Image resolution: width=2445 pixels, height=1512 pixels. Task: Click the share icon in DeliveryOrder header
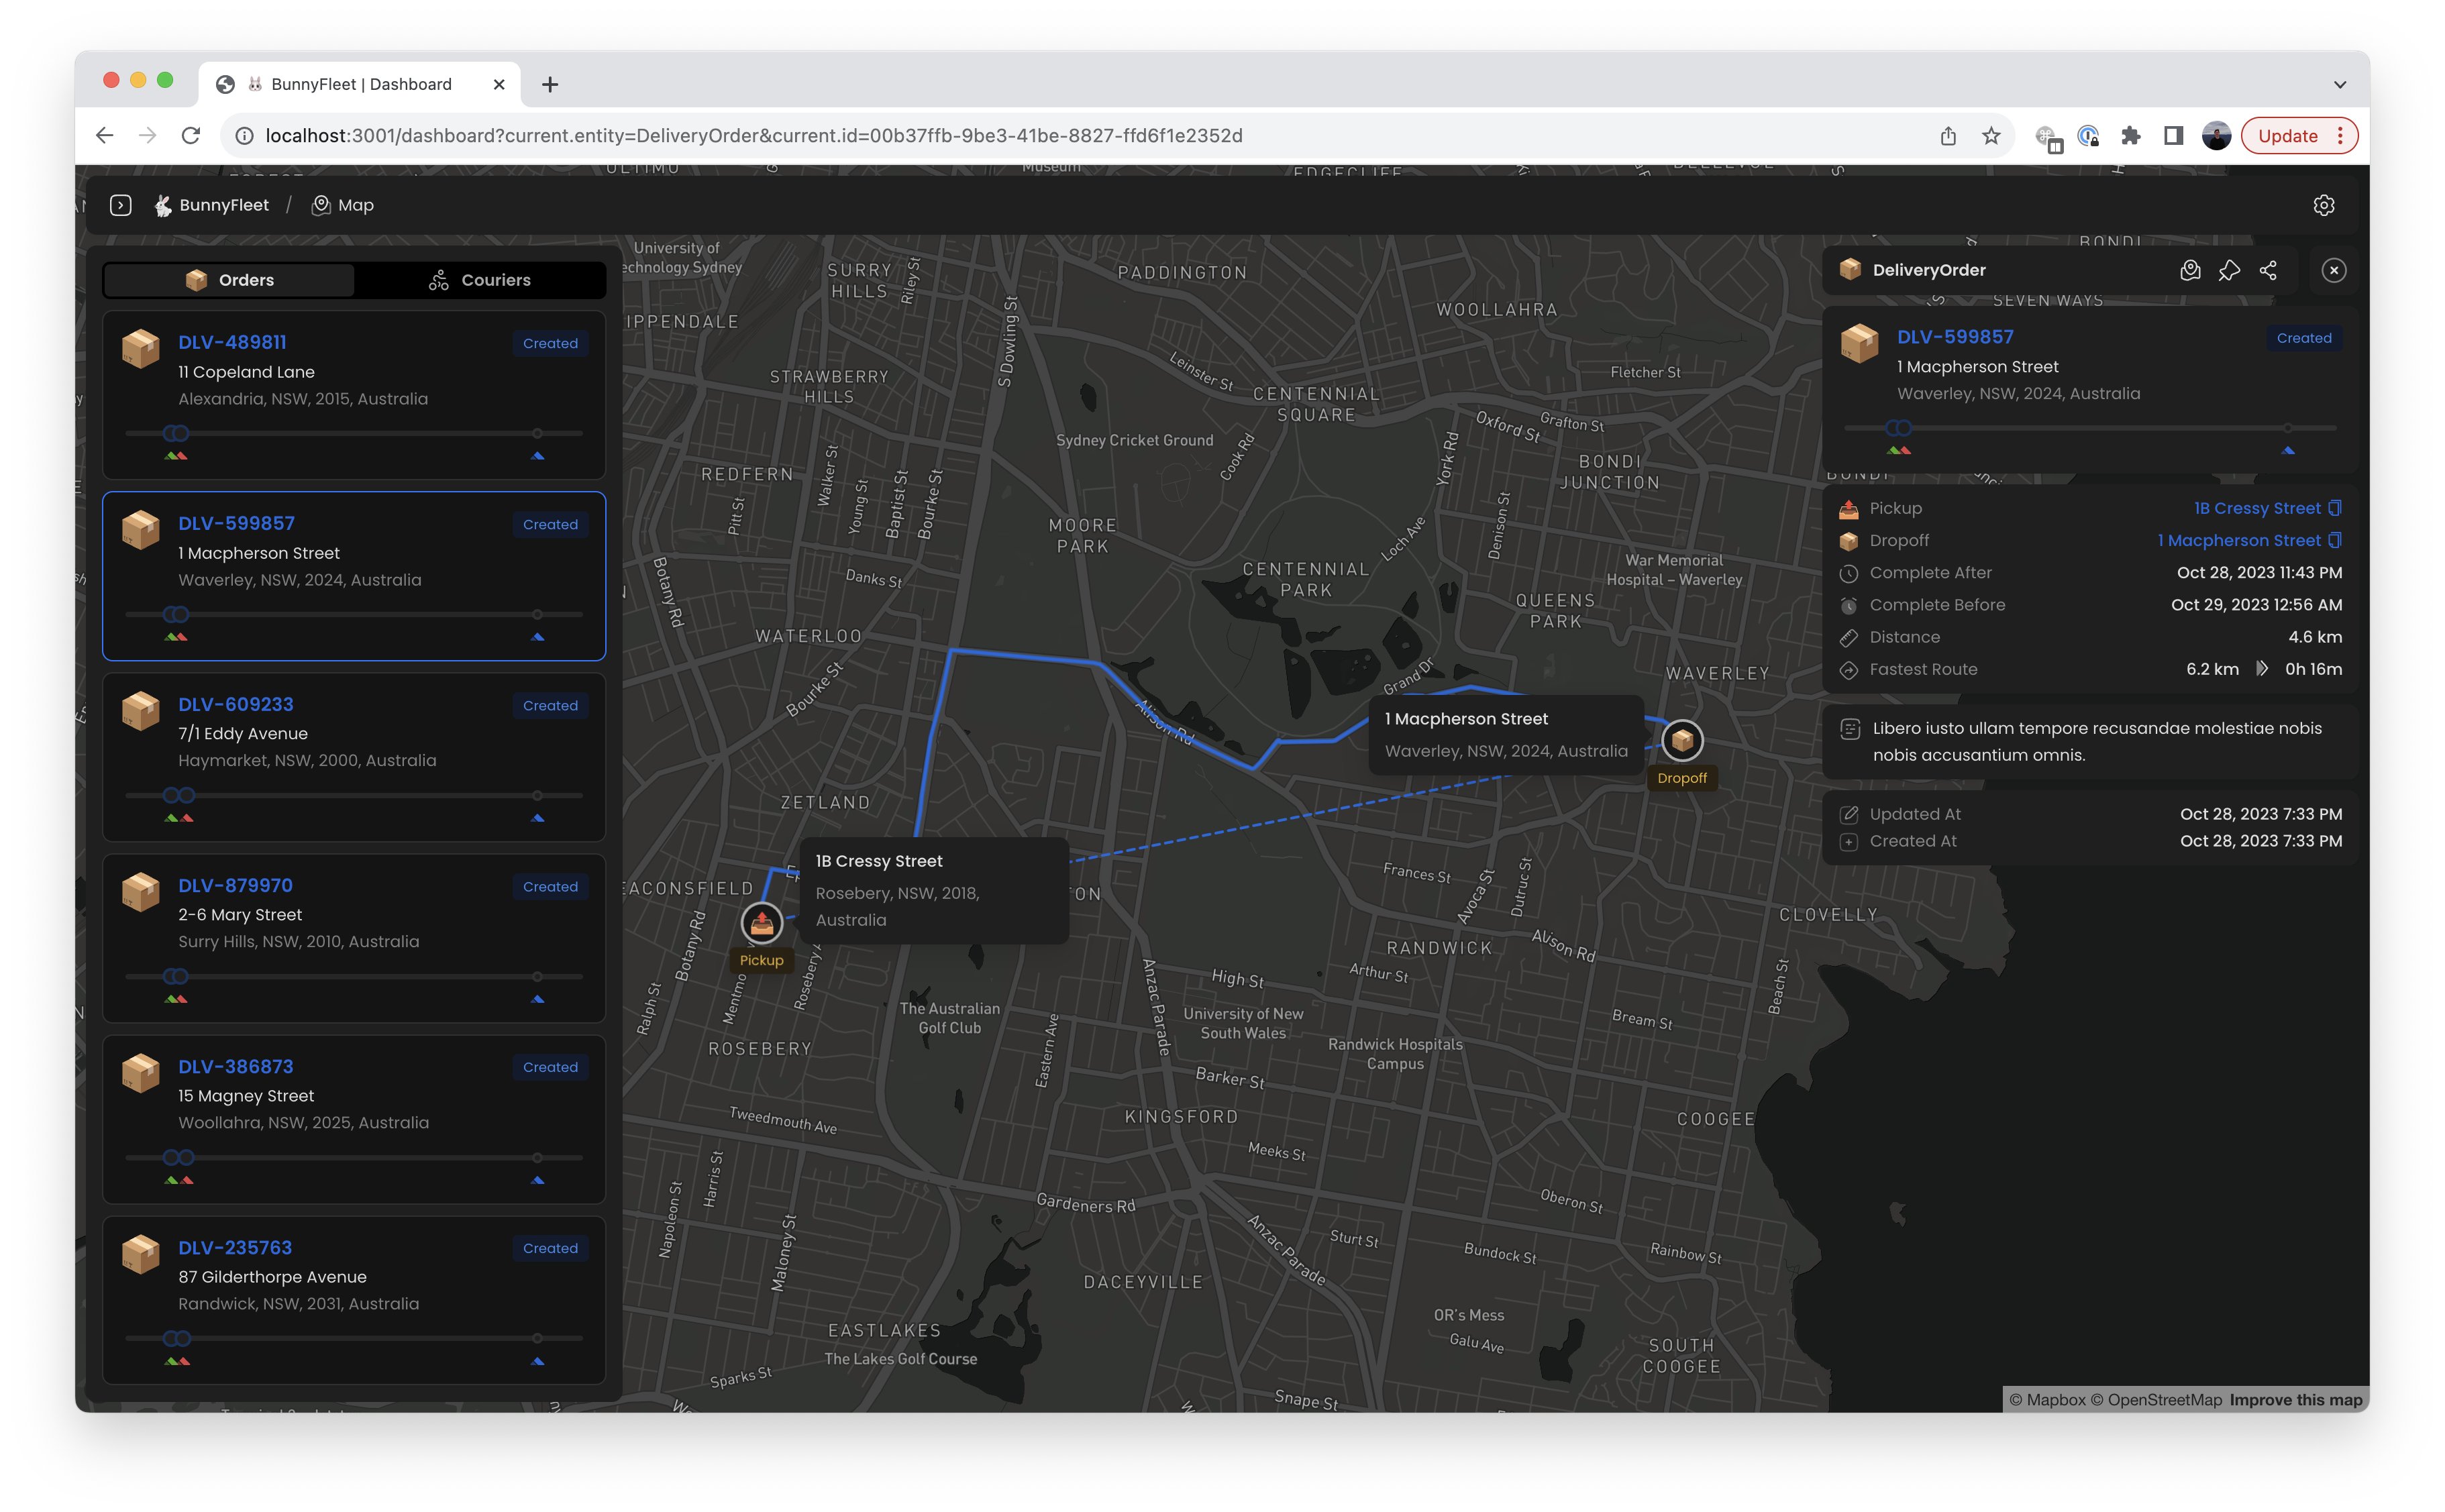pyautogui.click(x=2268, y=270)
